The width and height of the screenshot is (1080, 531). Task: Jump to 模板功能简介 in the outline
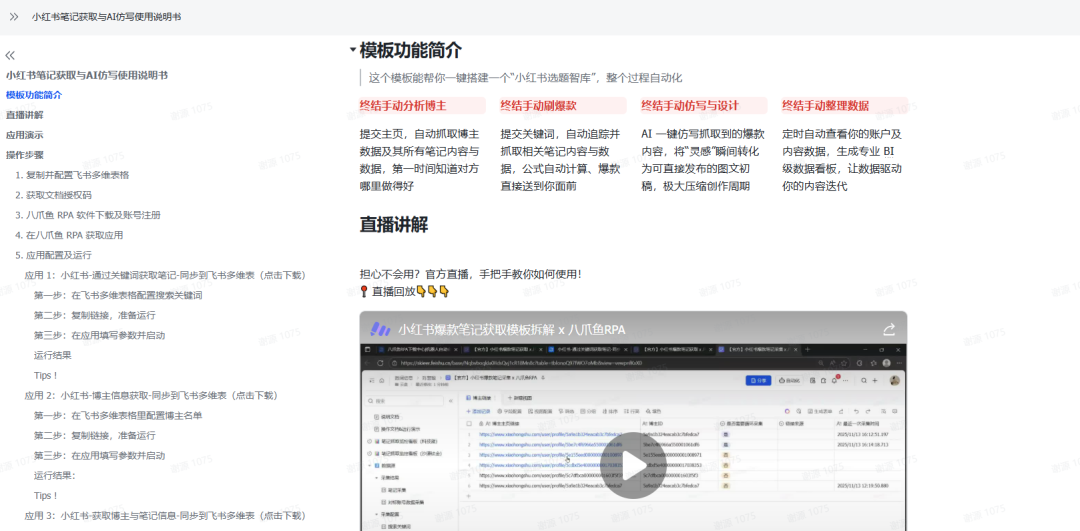click(x=34, y=95)
